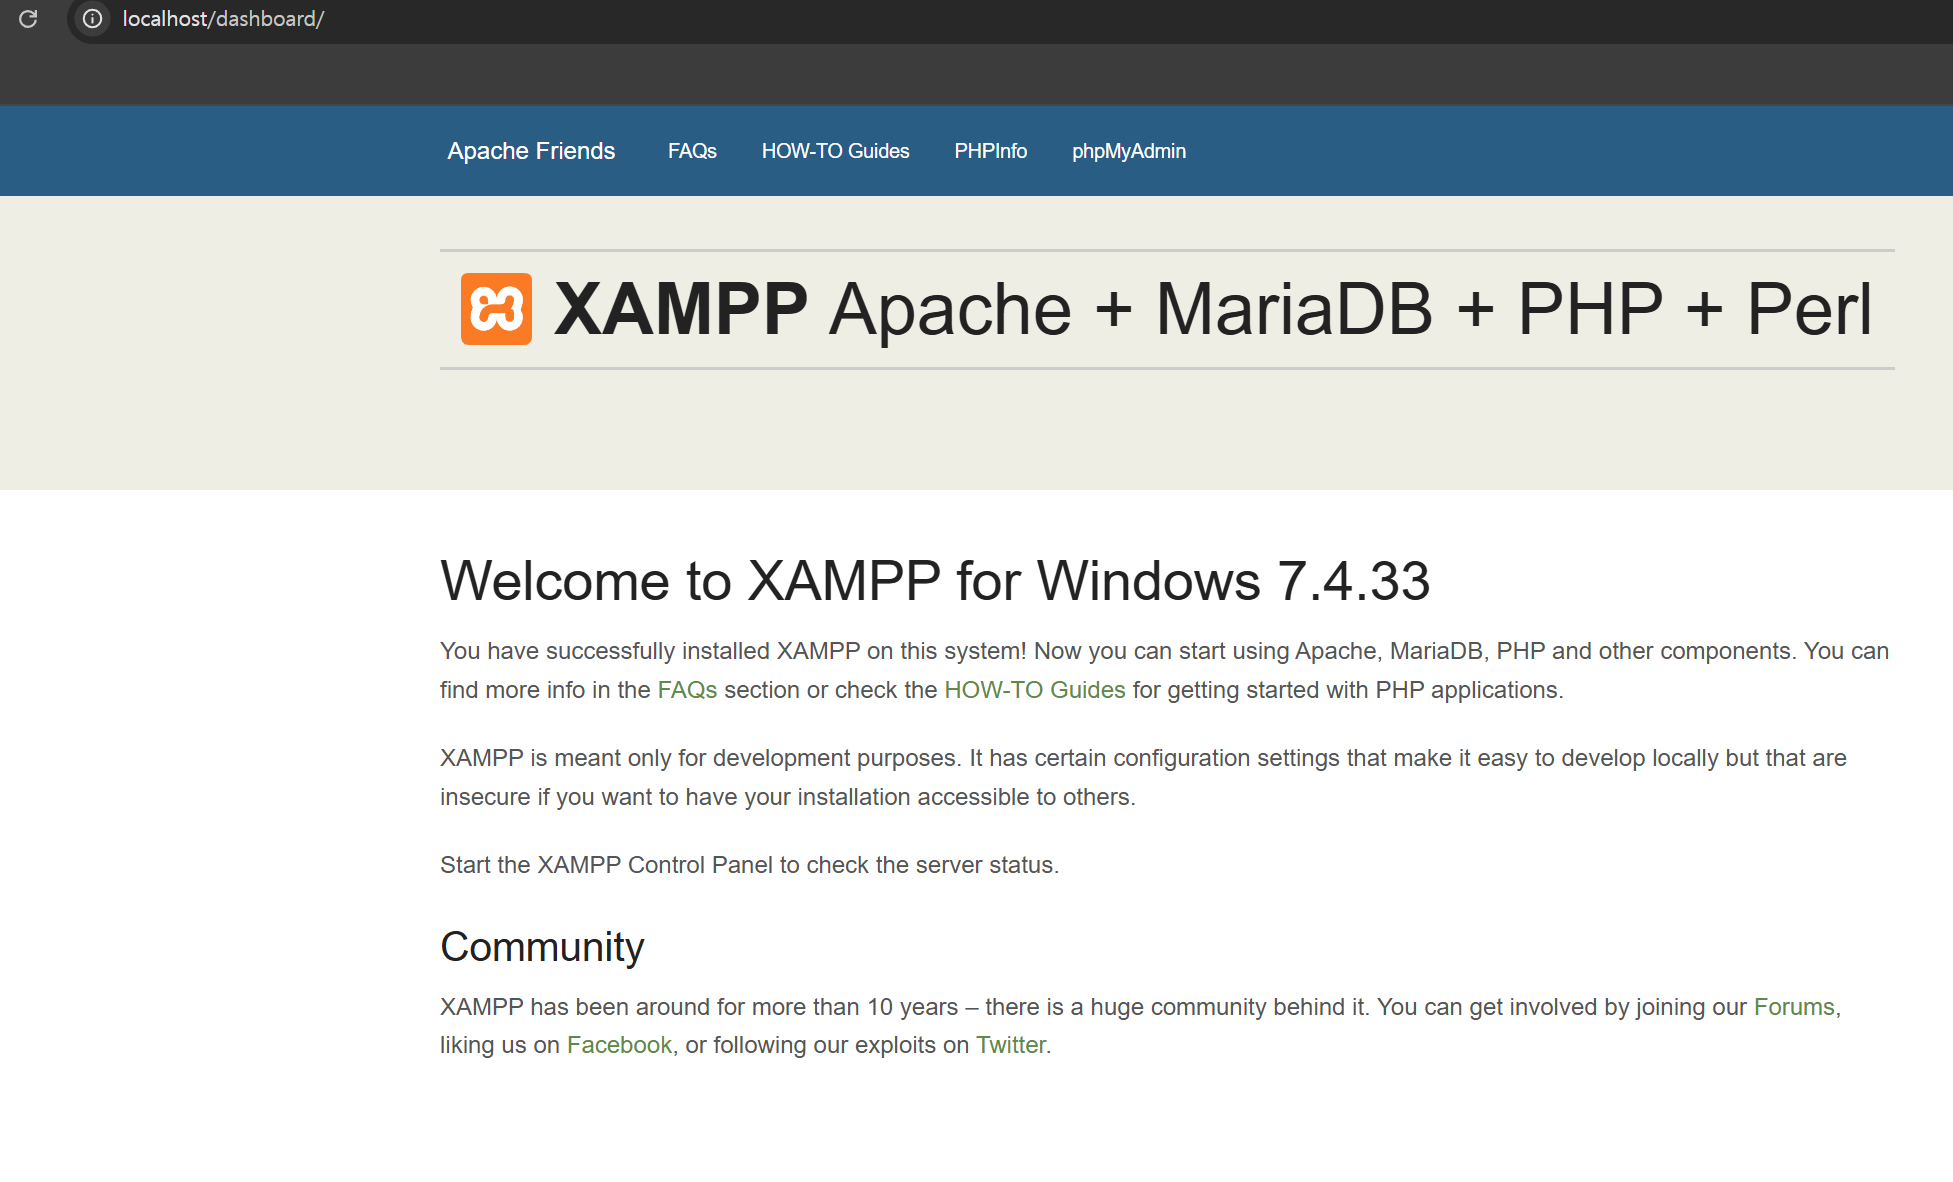Click the 'Start the XAMPP Control Panel' sentence

coord(749,865)
